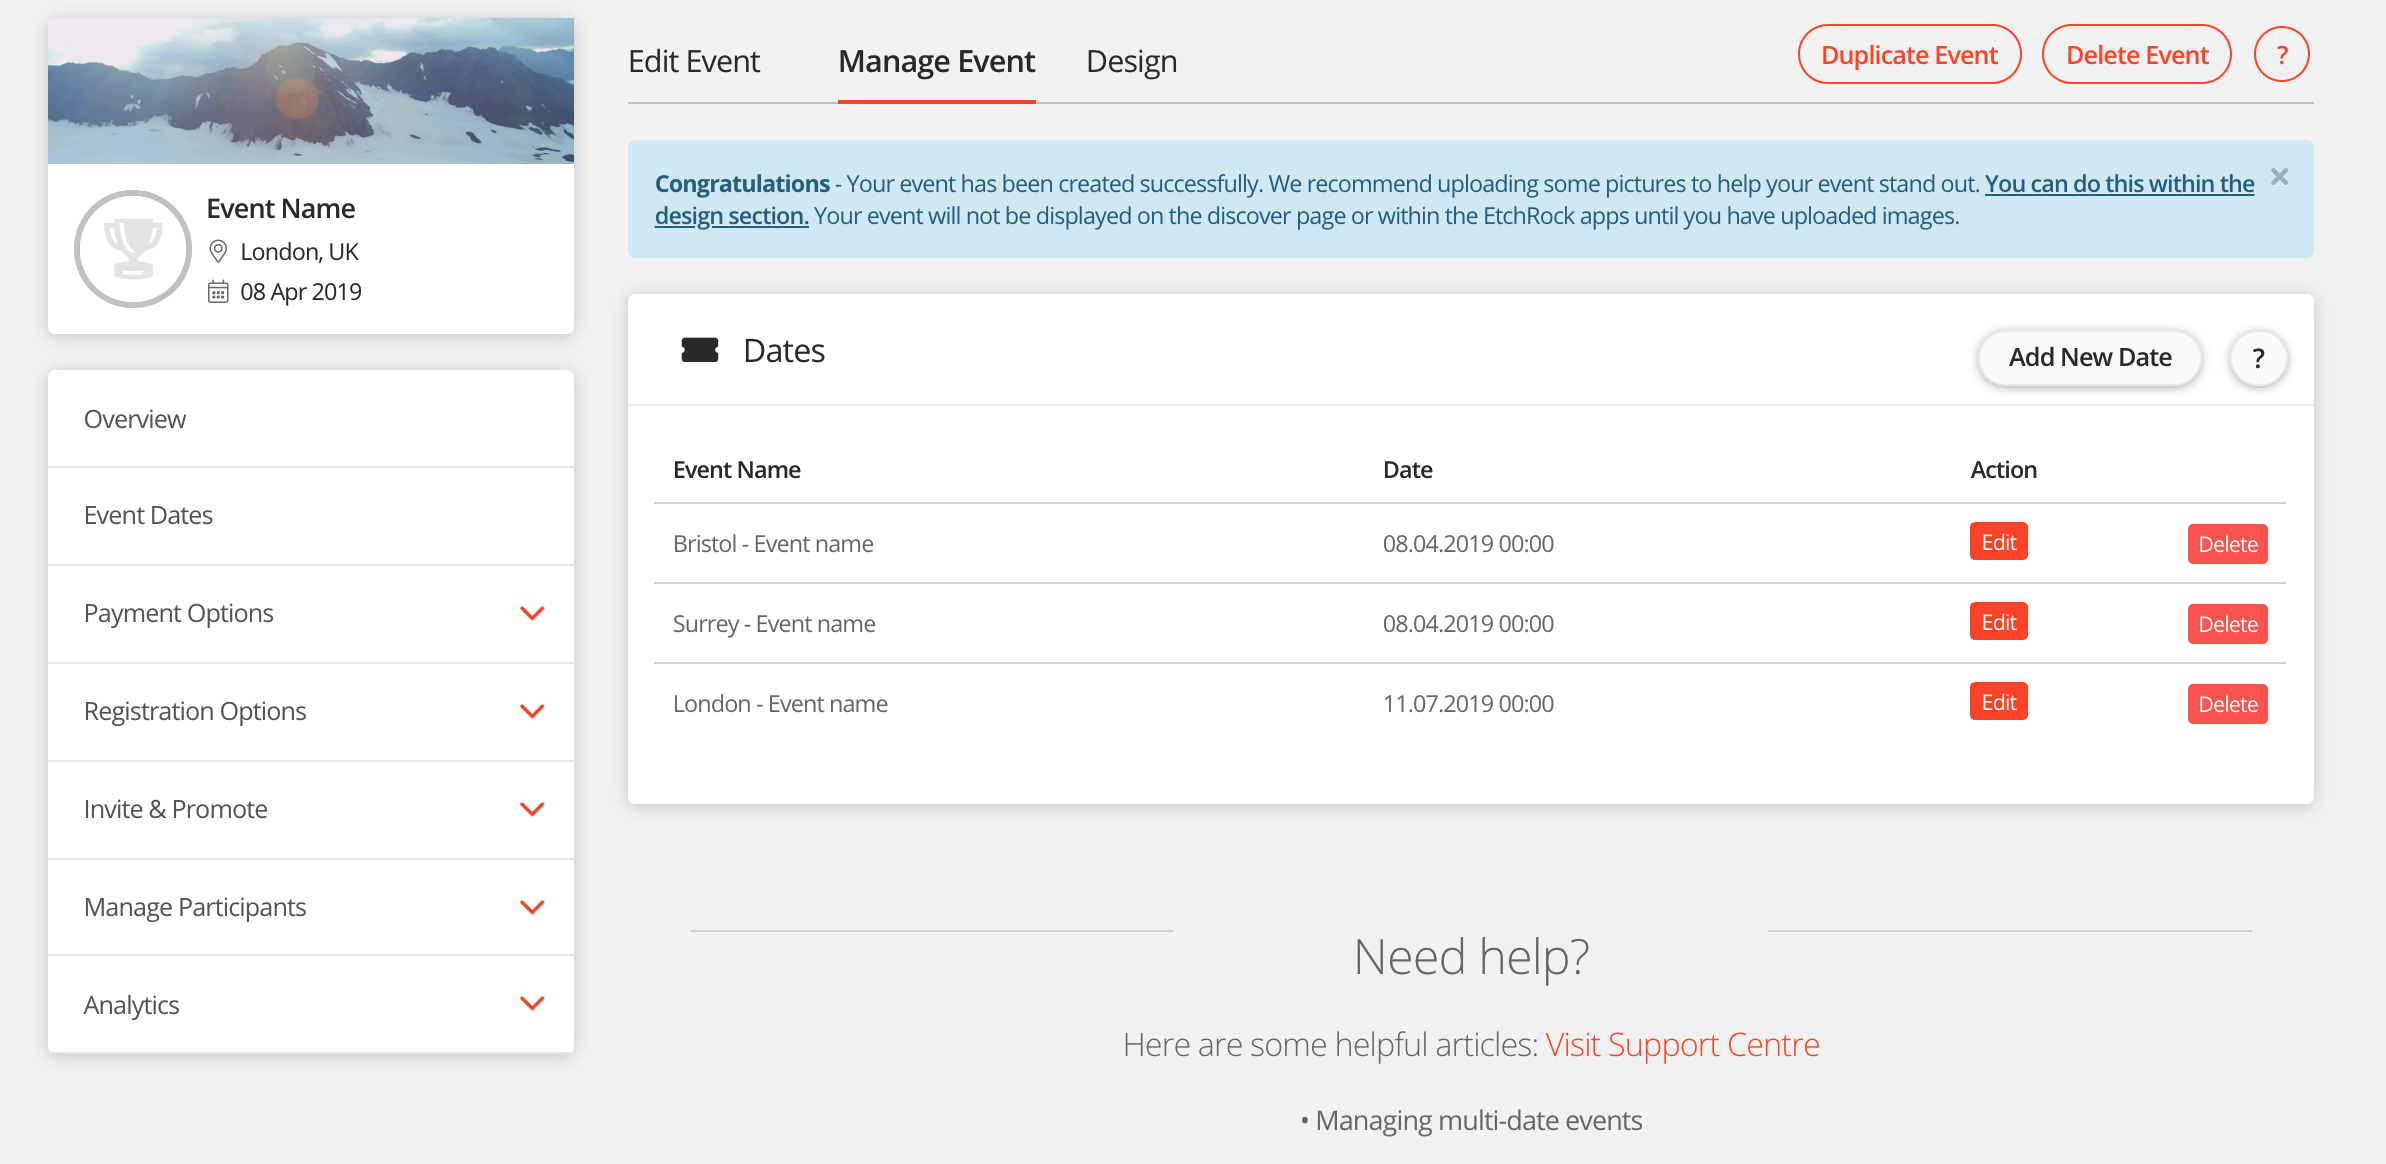Click the Duplicate Event button
The height and width of the screenshot is (1164, 2386).
point(1909,55)
